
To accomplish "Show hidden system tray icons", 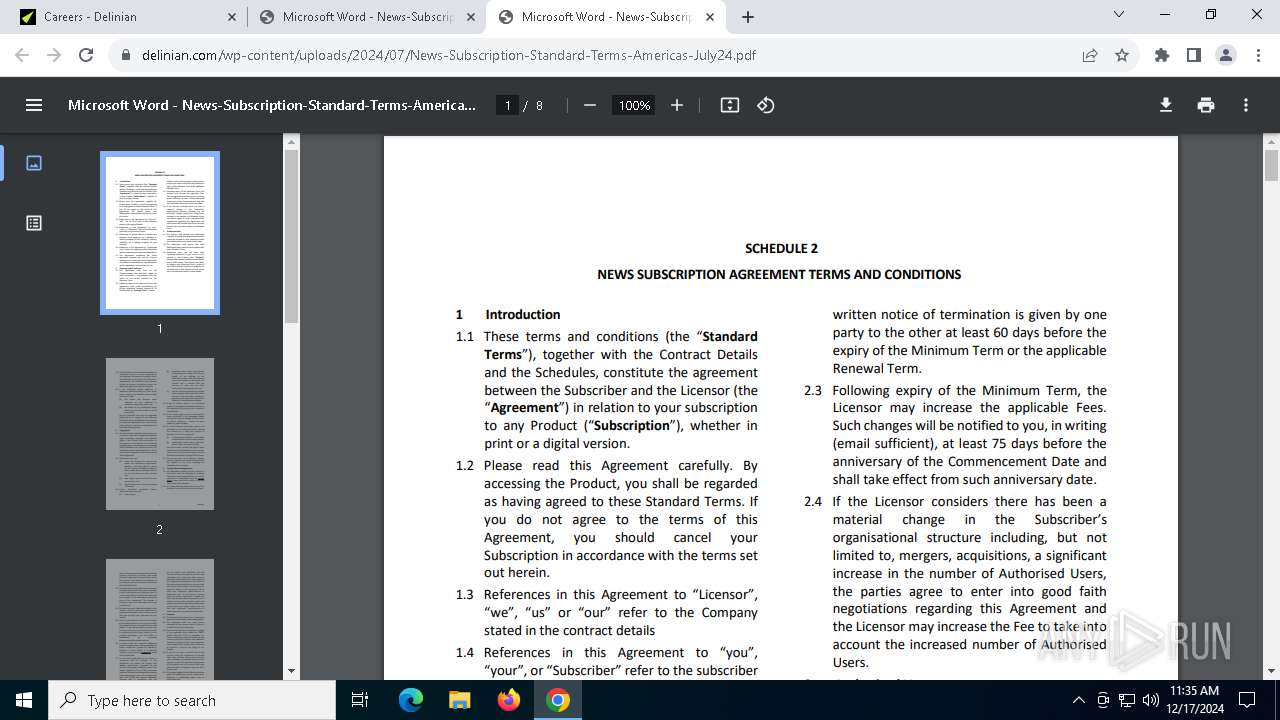I will click(x=1078, y=700).
